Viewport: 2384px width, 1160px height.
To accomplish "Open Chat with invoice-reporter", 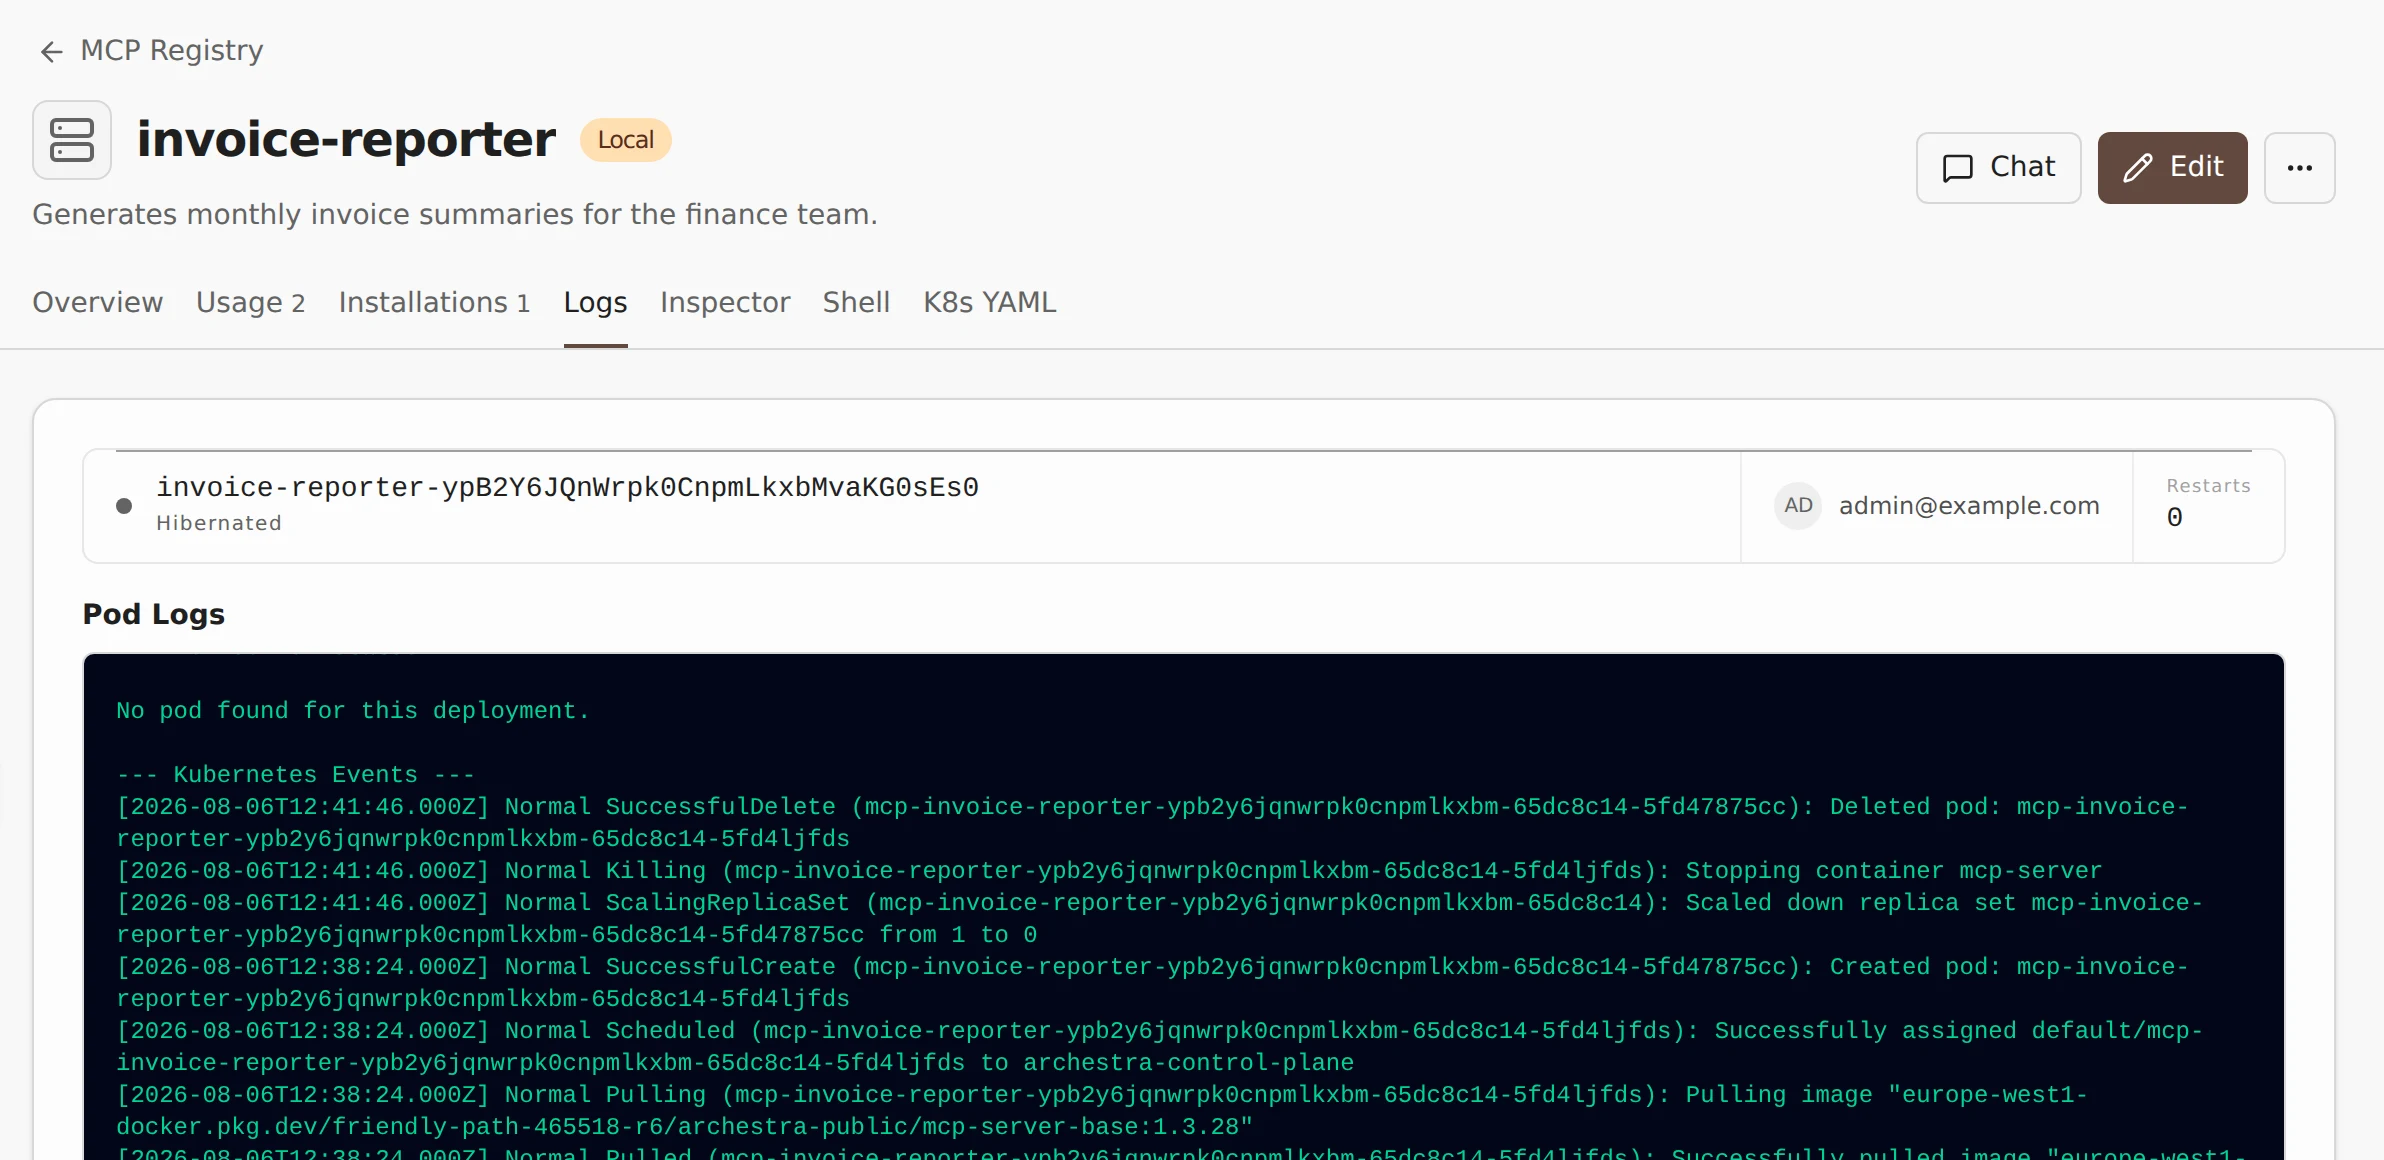I will point(1998,168).
